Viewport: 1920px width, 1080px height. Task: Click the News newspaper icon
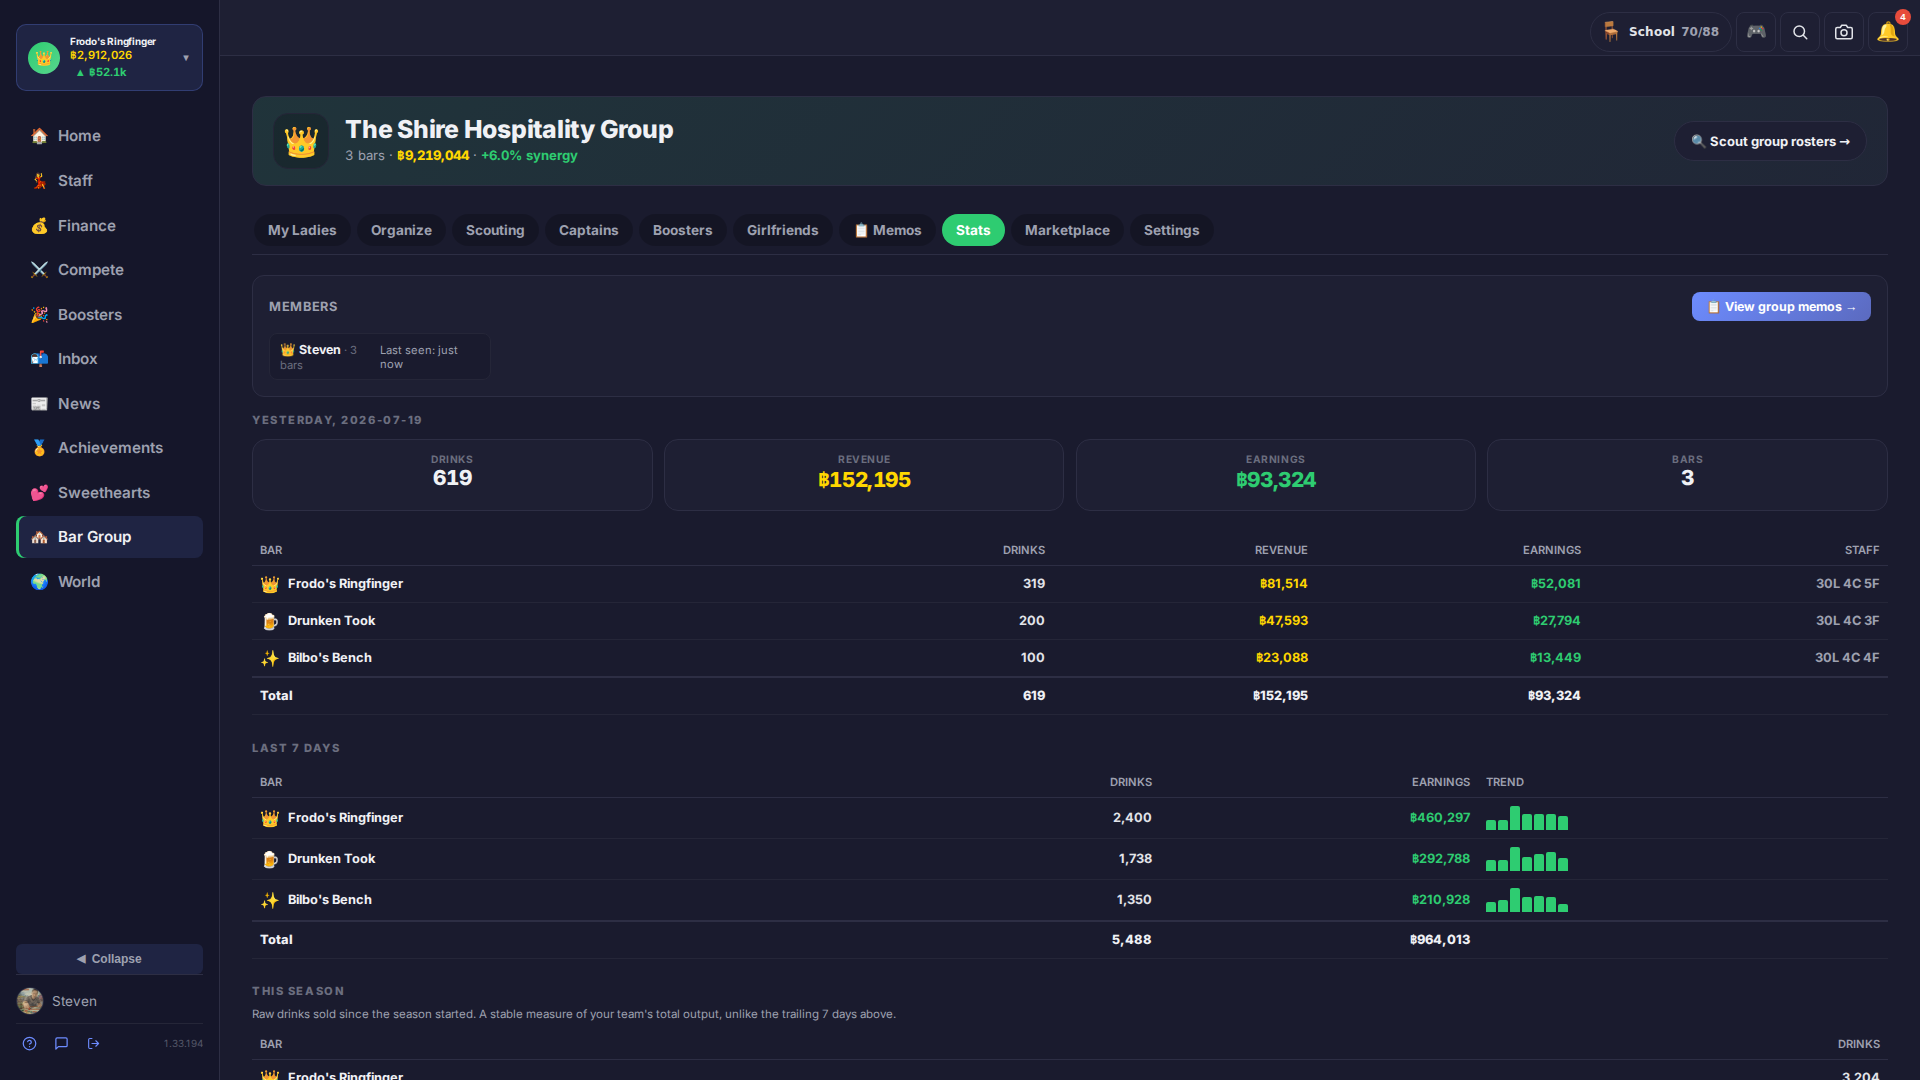coord(39,404)
